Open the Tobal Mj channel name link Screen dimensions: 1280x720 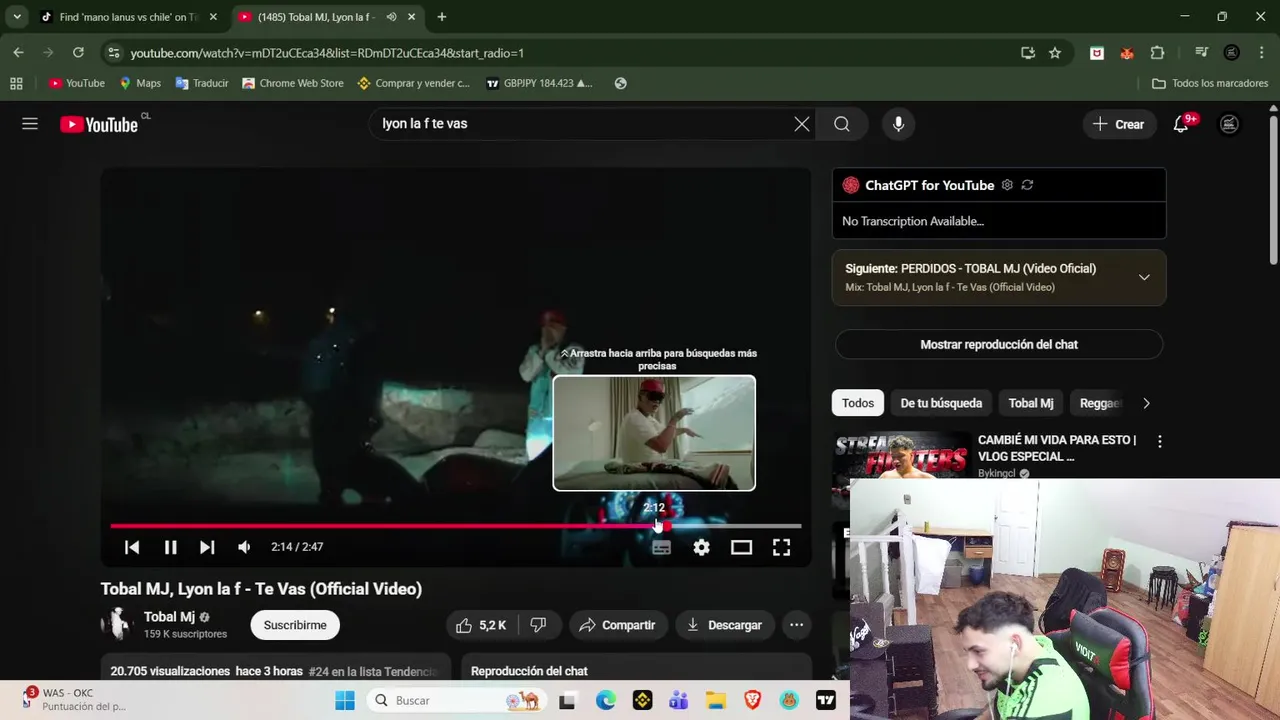pos(169,617)
